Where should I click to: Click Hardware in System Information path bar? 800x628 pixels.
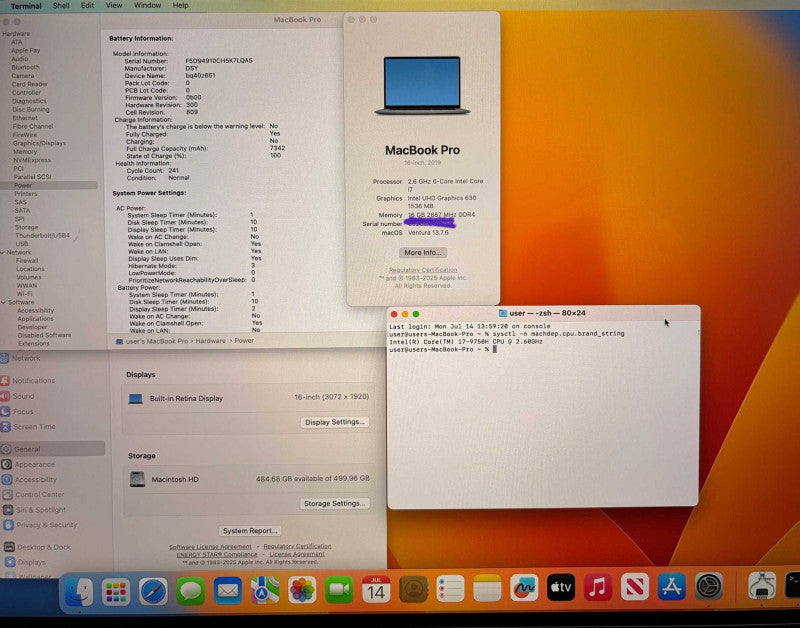point(210,341)
